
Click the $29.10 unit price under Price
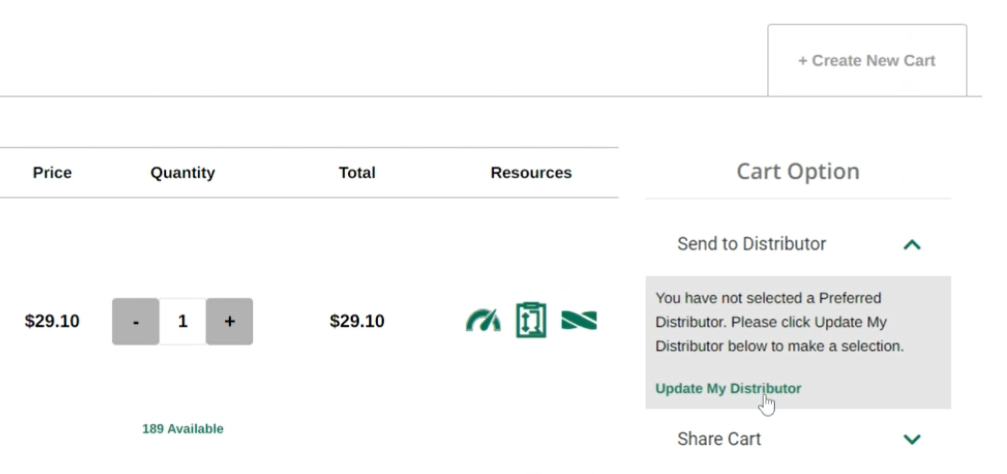(x=52, y=322)
